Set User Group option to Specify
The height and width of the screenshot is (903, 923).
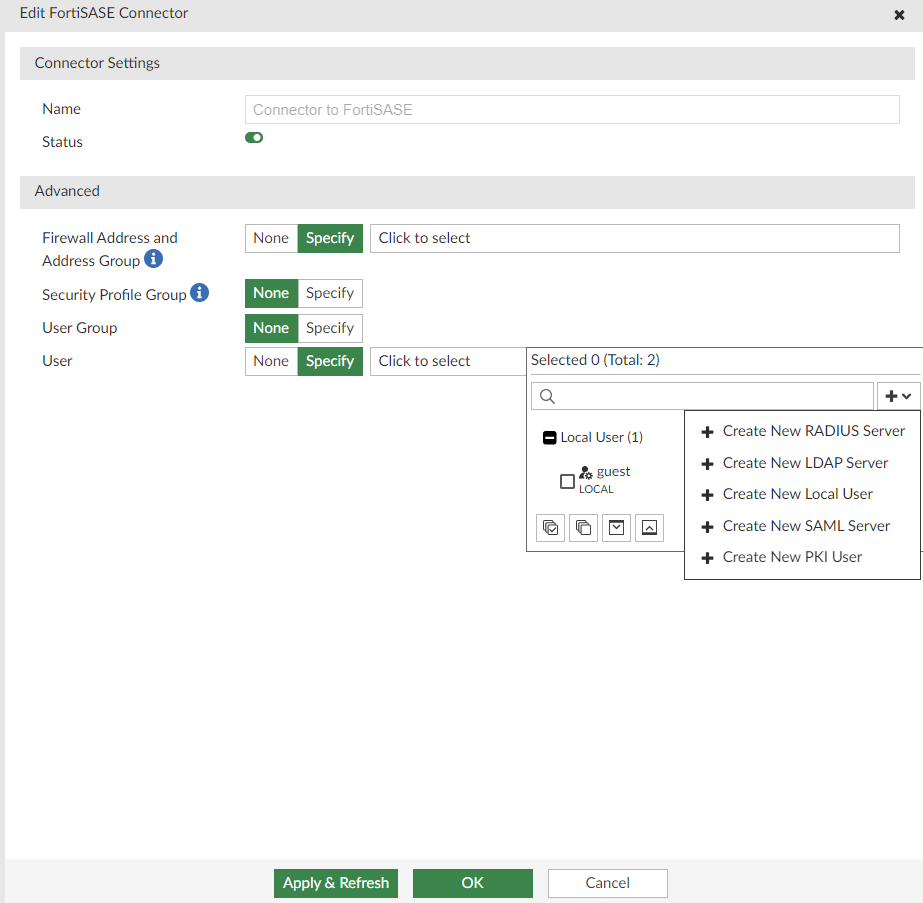(330, 328)
